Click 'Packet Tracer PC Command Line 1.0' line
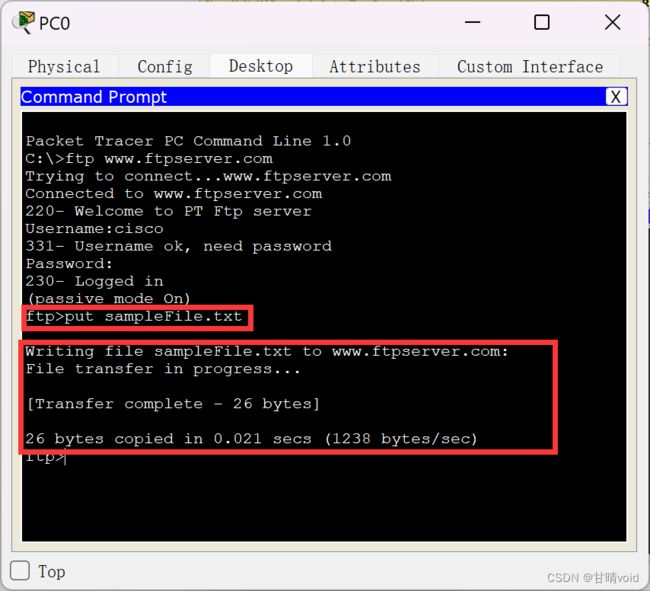Screen dimensions: 650x591 point(188,141)
